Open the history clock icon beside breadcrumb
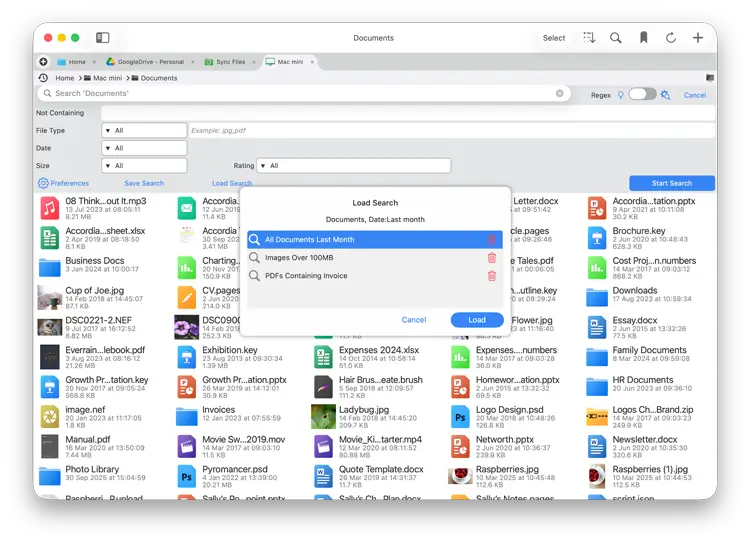 (43, 78)
